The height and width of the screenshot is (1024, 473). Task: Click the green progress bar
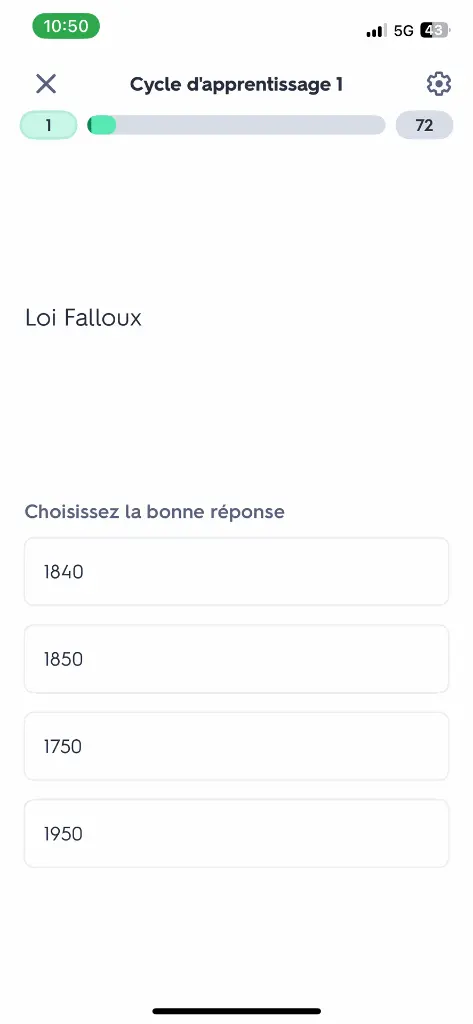coord(236,125)
